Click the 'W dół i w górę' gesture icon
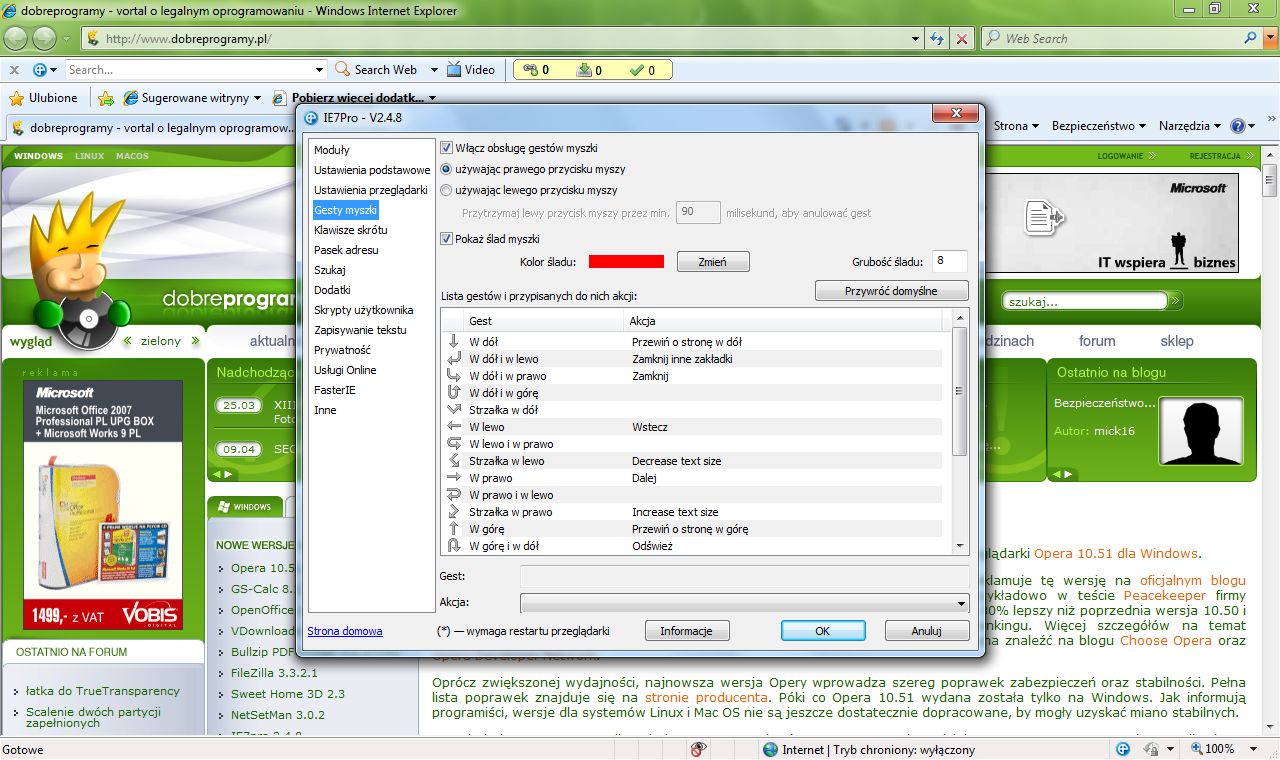The height and width of the screenshot is (760, 1280). [453, 392]
